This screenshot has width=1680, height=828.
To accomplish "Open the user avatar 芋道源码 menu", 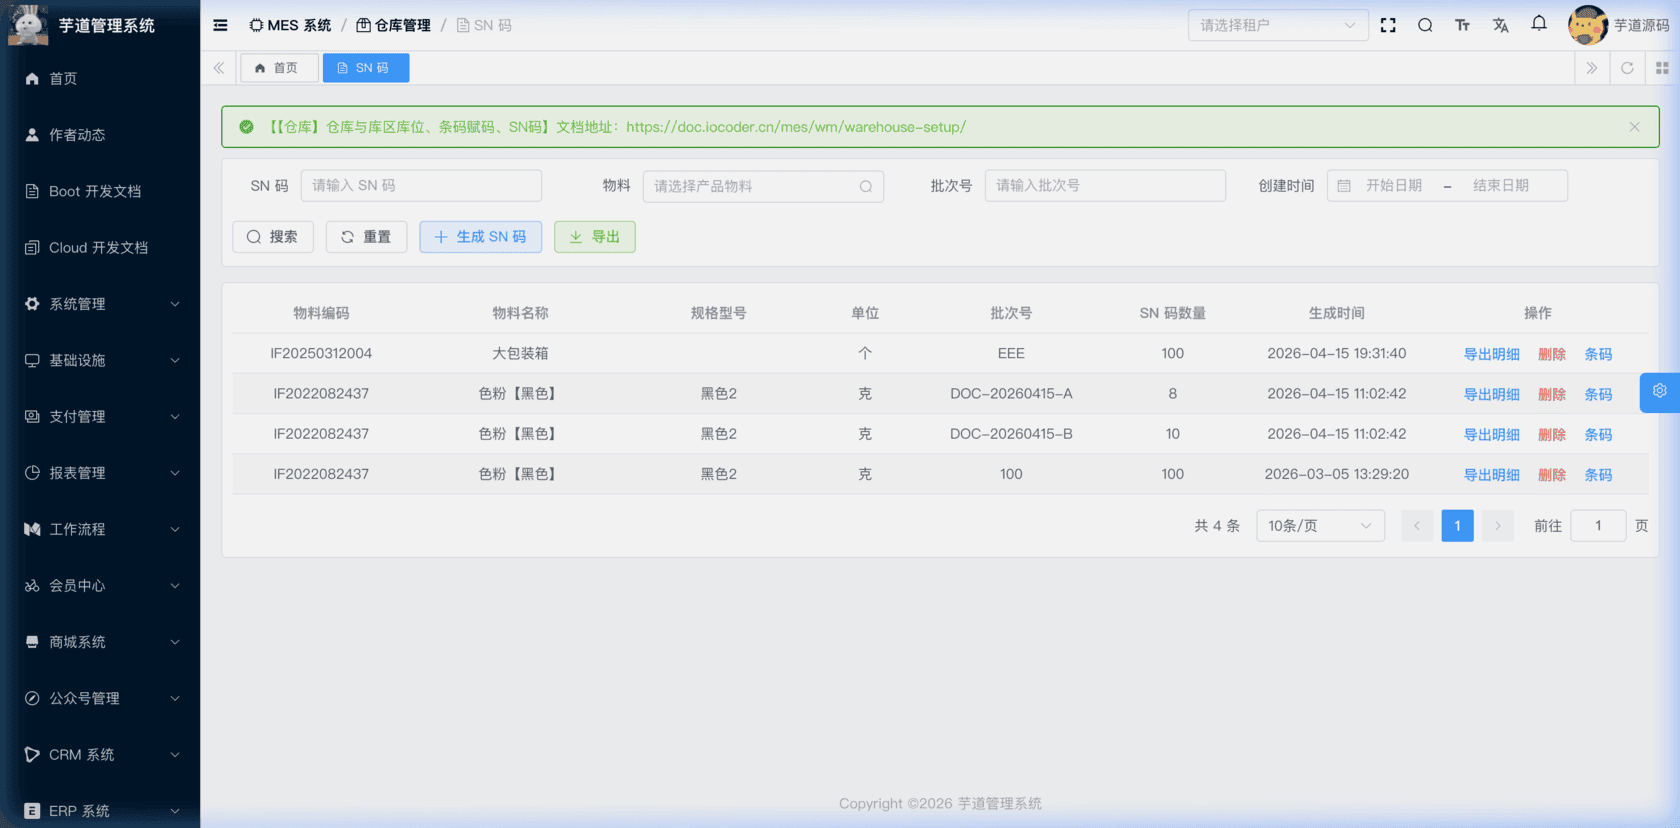I will (x=1618, y=25).
